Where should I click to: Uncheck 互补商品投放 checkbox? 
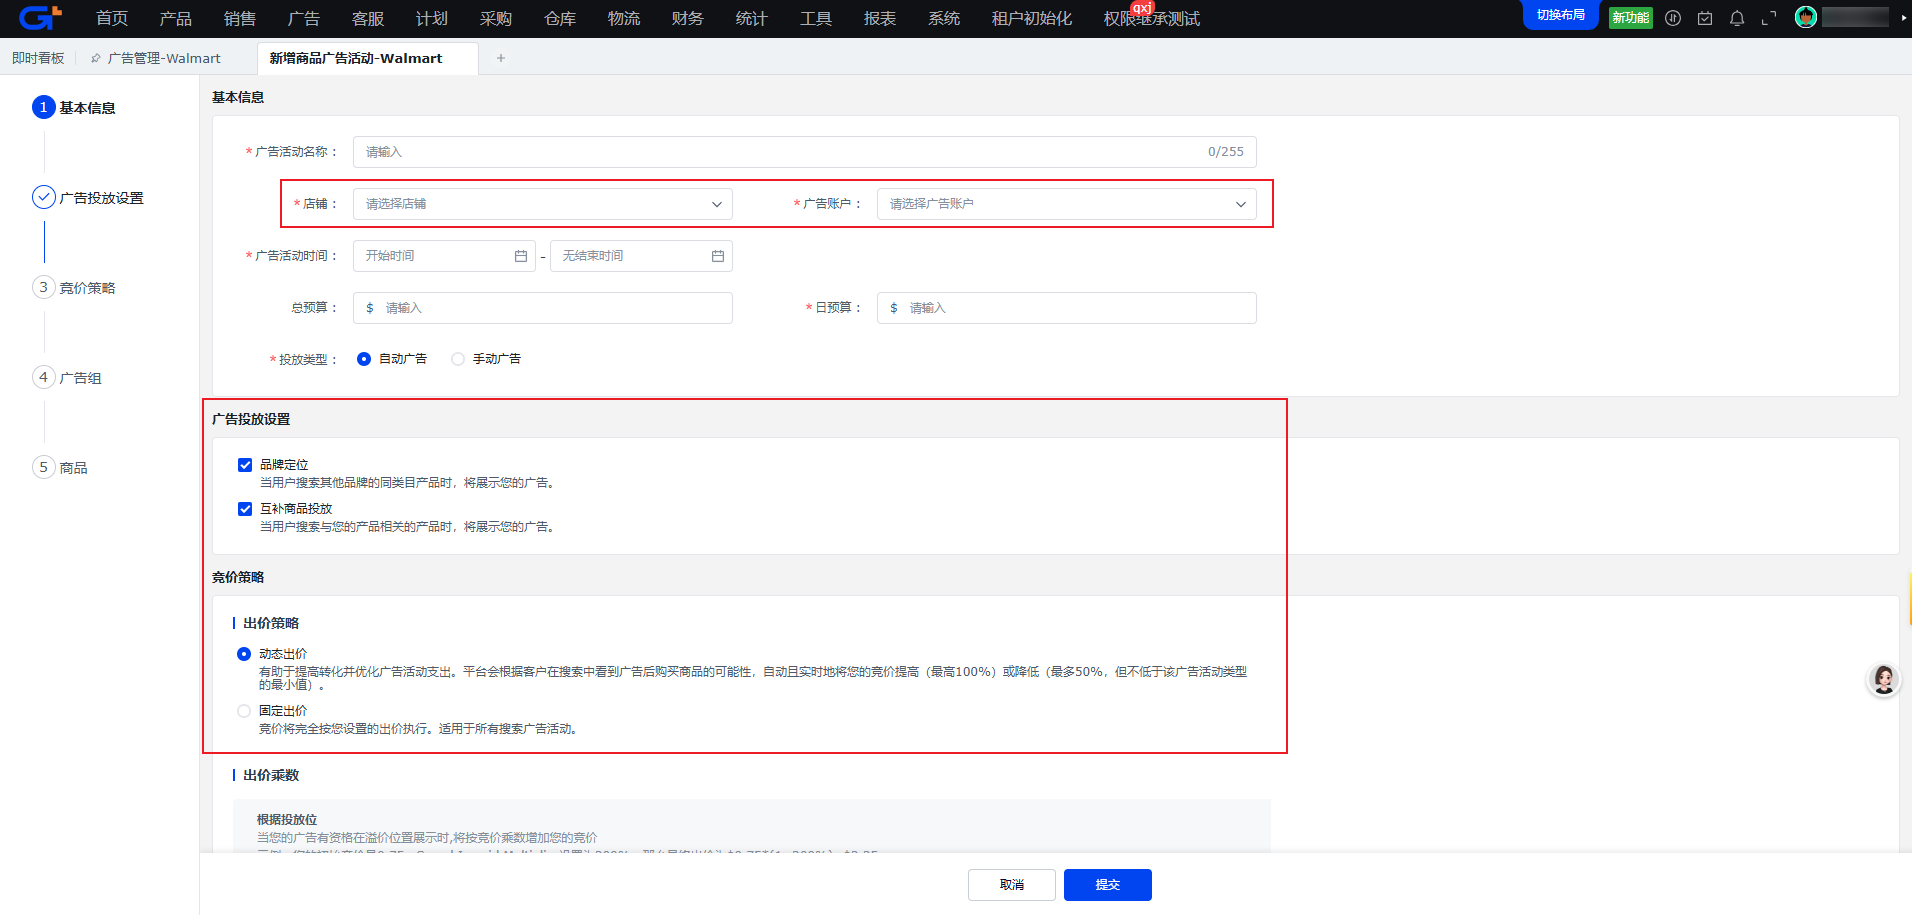coord(245,509)
